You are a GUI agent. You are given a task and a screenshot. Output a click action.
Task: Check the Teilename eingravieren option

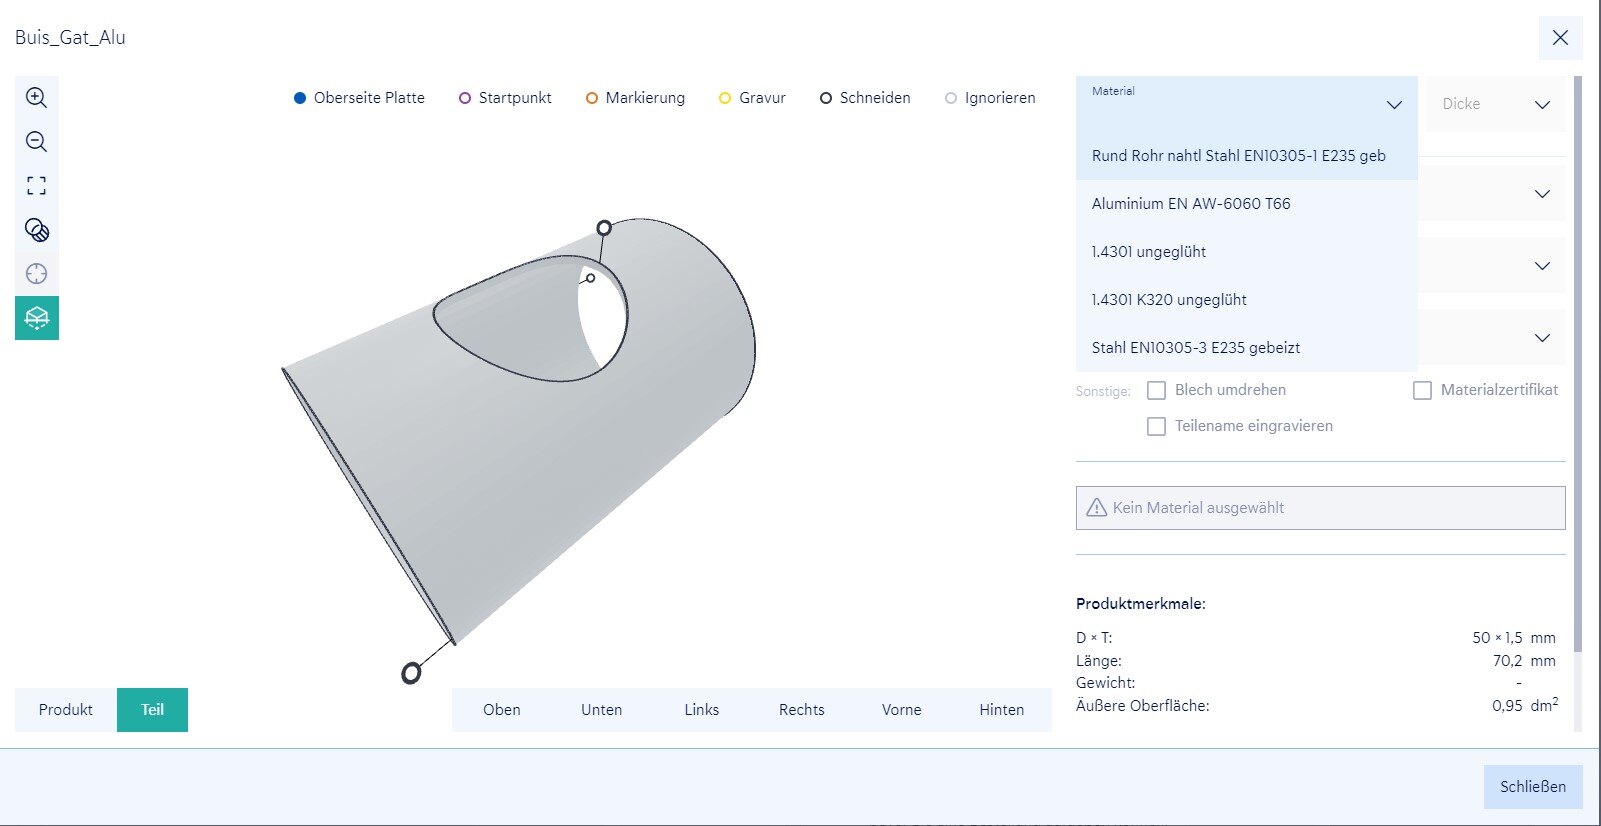1156,426
